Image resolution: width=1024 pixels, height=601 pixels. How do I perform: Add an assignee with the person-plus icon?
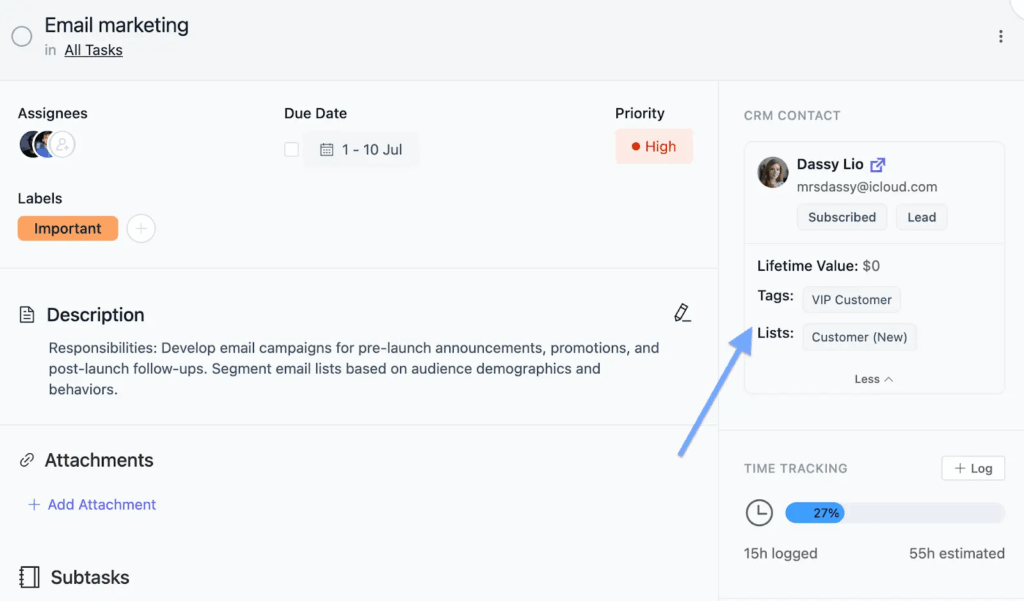point(60,145)
